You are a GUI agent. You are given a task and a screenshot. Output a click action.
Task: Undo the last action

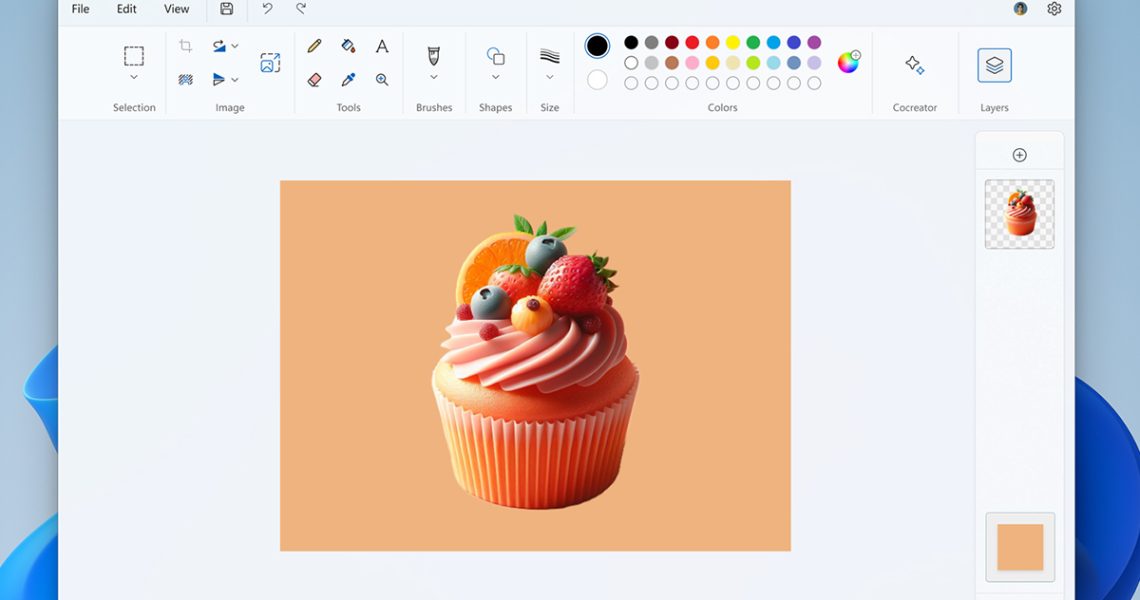[x=268, y=9]
